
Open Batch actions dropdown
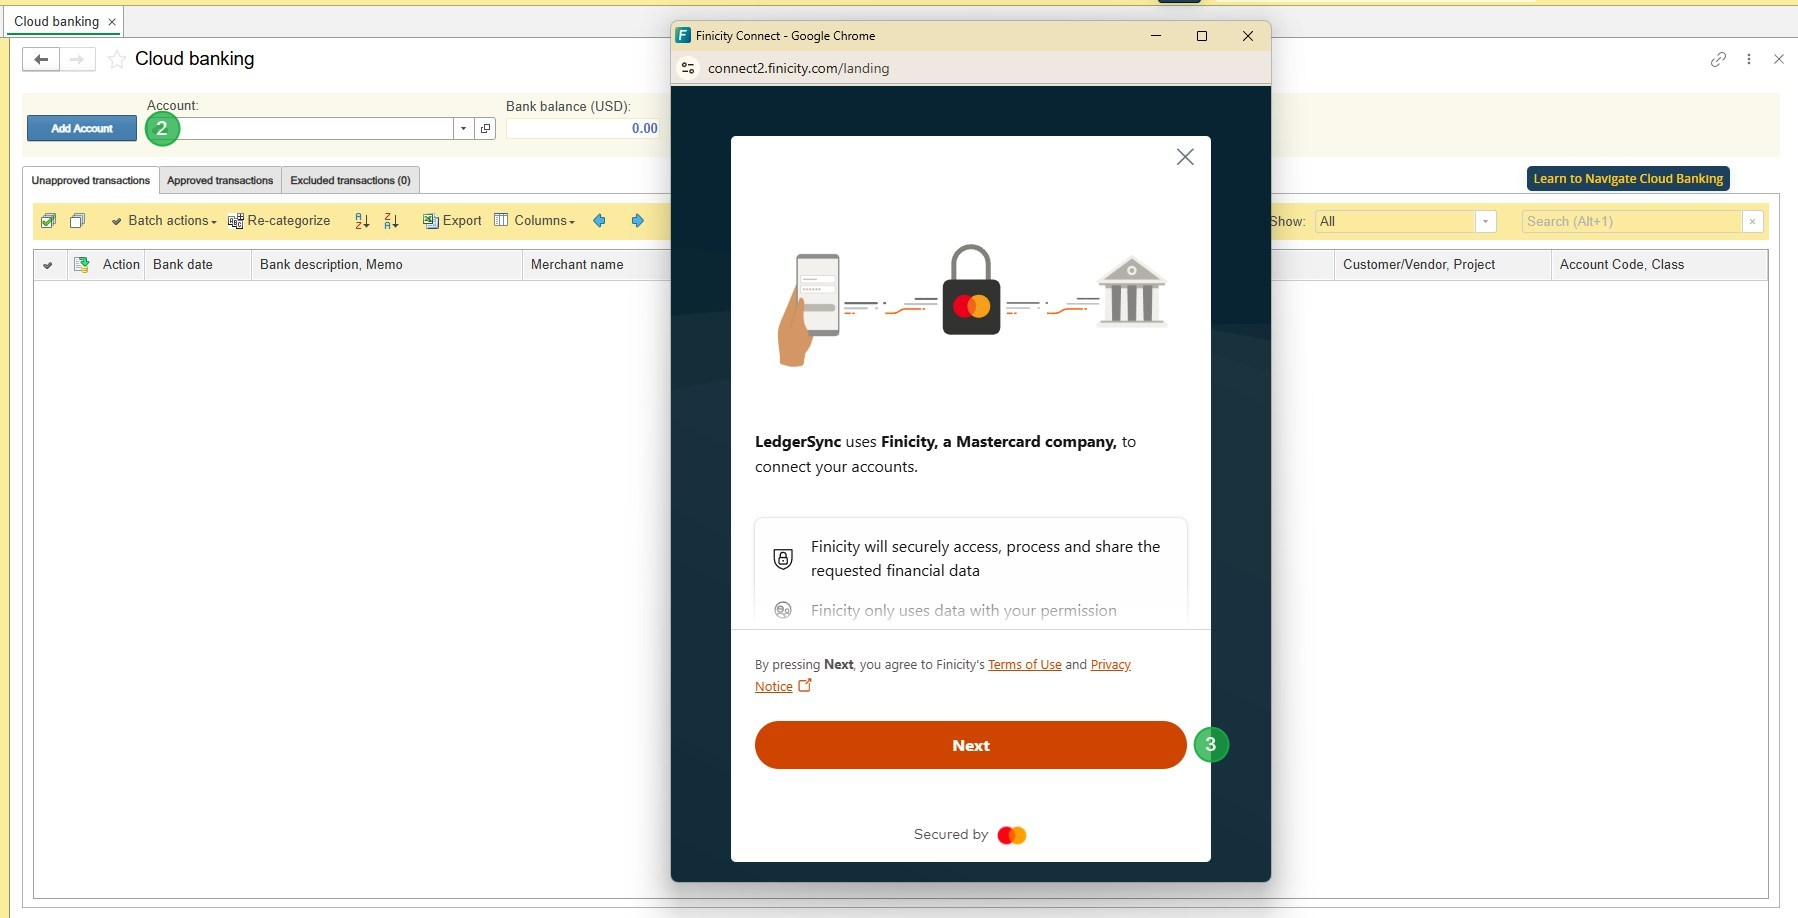(164, 221)
